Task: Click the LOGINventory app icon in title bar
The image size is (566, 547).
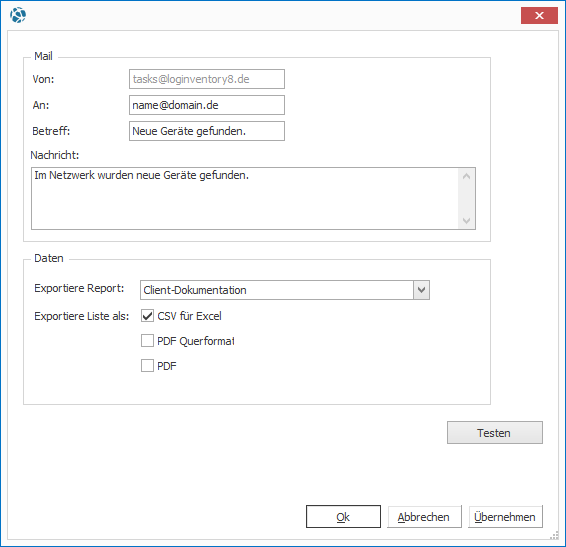Action: point(18,15)
